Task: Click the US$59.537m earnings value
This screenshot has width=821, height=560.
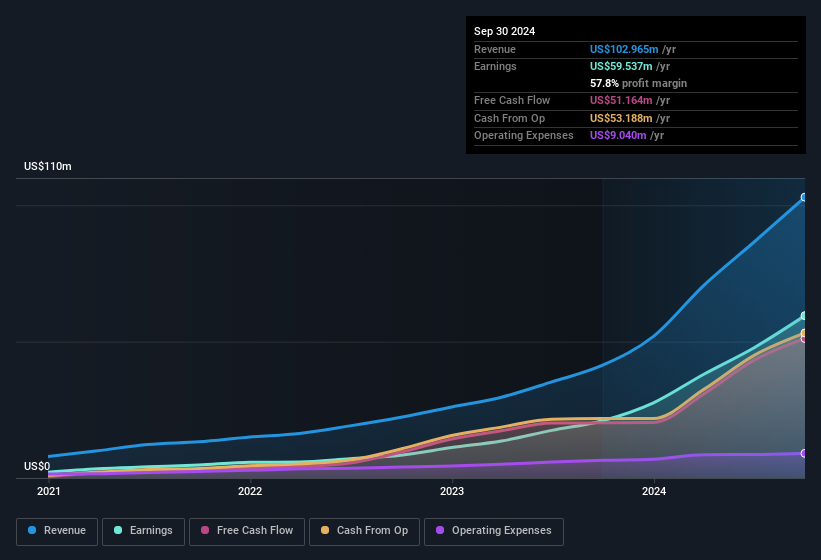Action: 621,66
